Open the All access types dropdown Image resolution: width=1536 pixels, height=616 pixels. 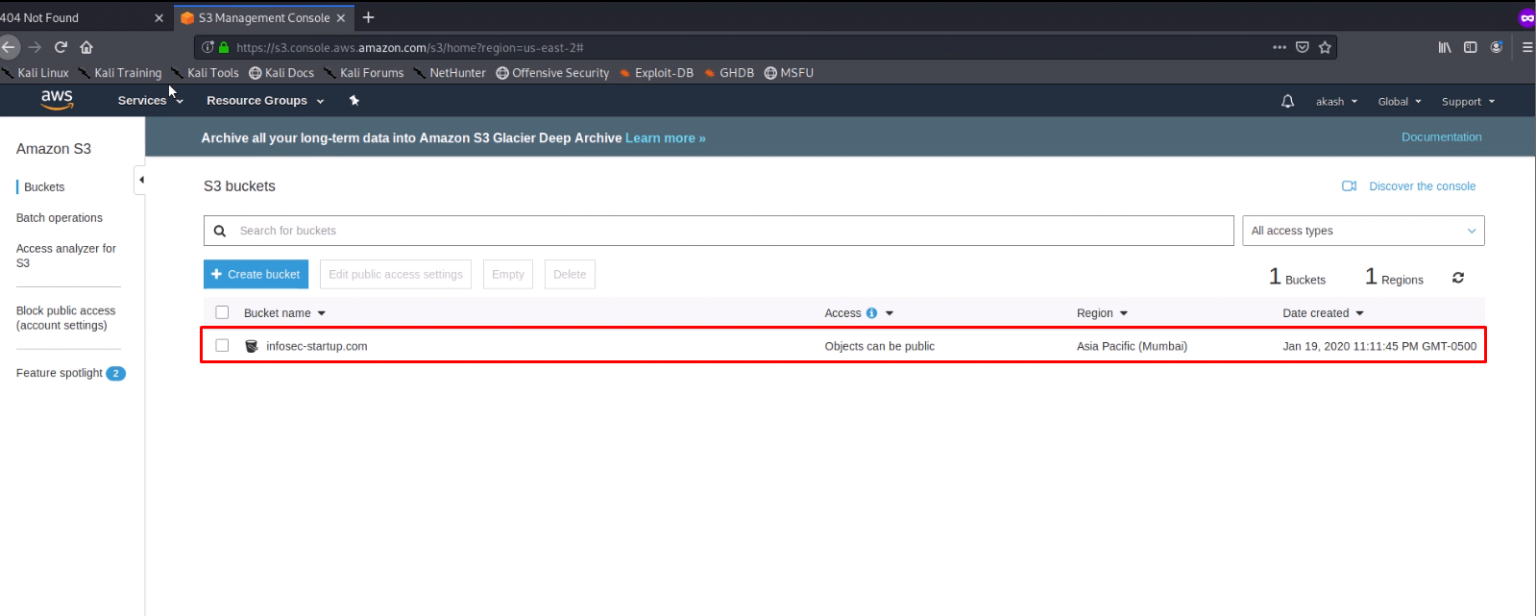[1363, 230]
